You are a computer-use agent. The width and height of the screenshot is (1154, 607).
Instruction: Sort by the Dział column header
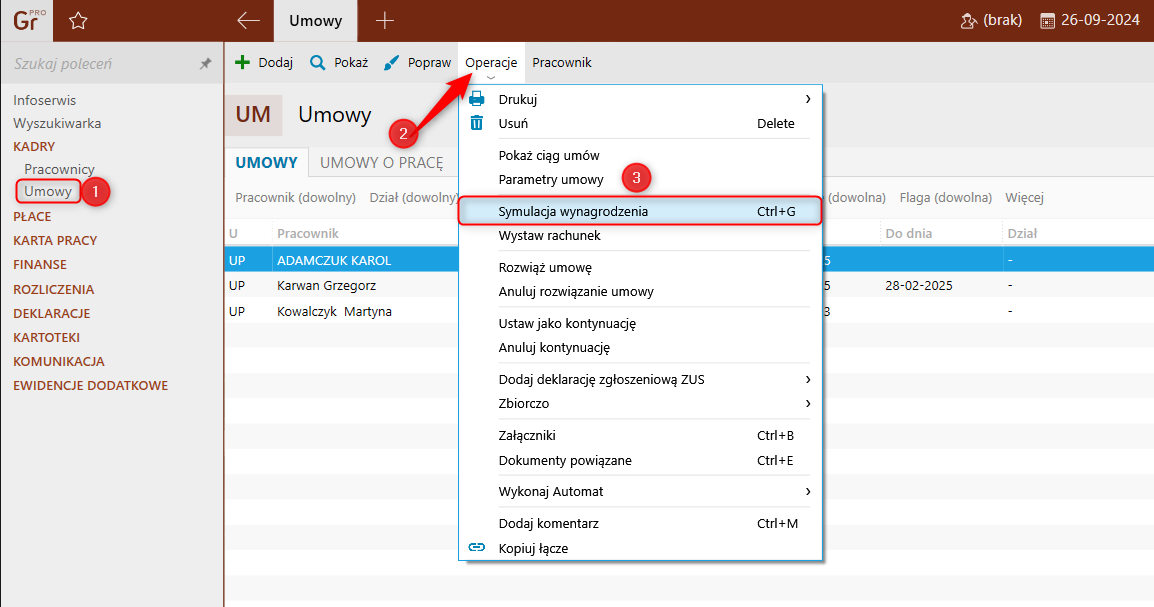[1022, 233]
